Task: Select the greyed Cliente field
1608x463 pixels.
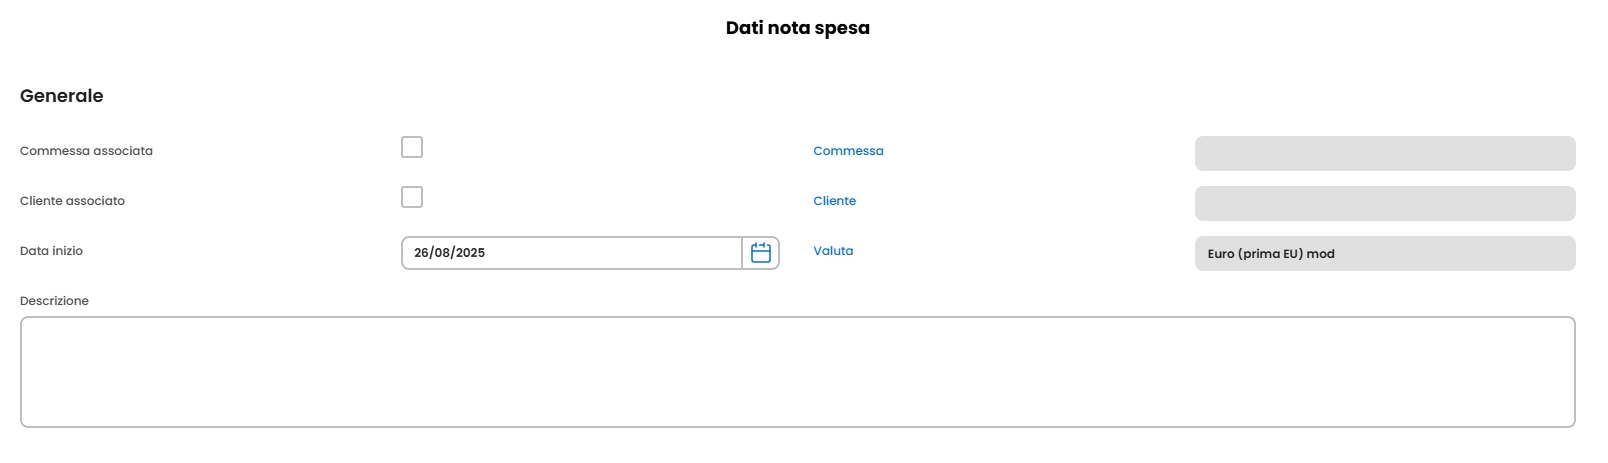Action: 1384,203
